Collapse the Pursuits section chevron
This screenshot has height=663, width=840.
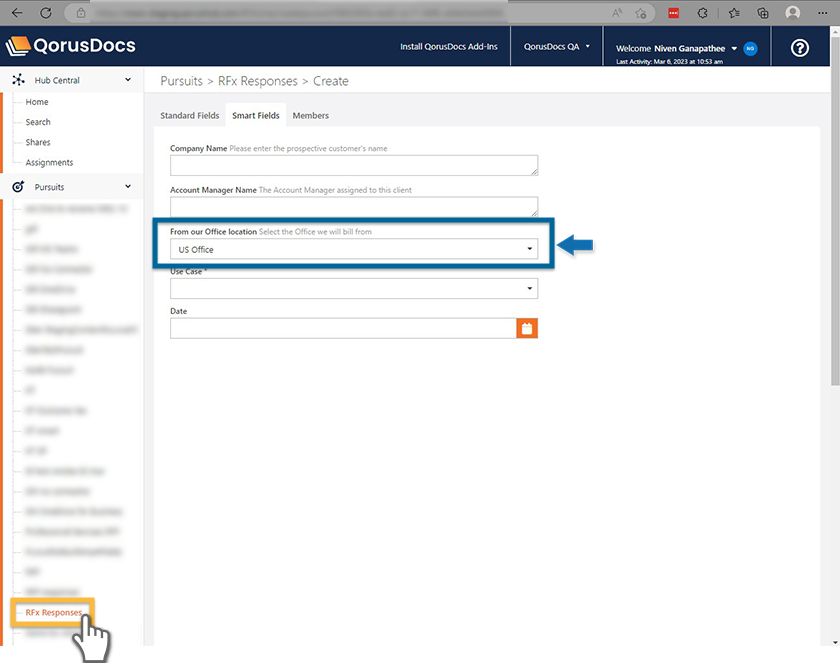[128, 186]
